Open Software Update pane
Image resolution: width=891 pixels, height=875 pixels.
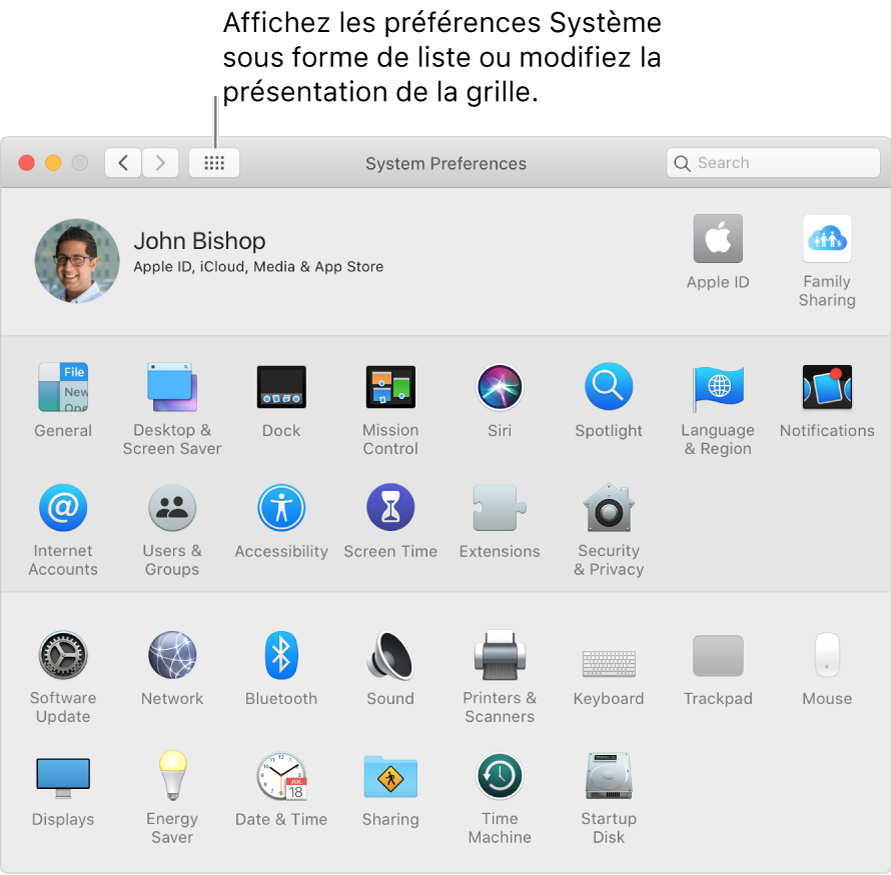[63, 655]
